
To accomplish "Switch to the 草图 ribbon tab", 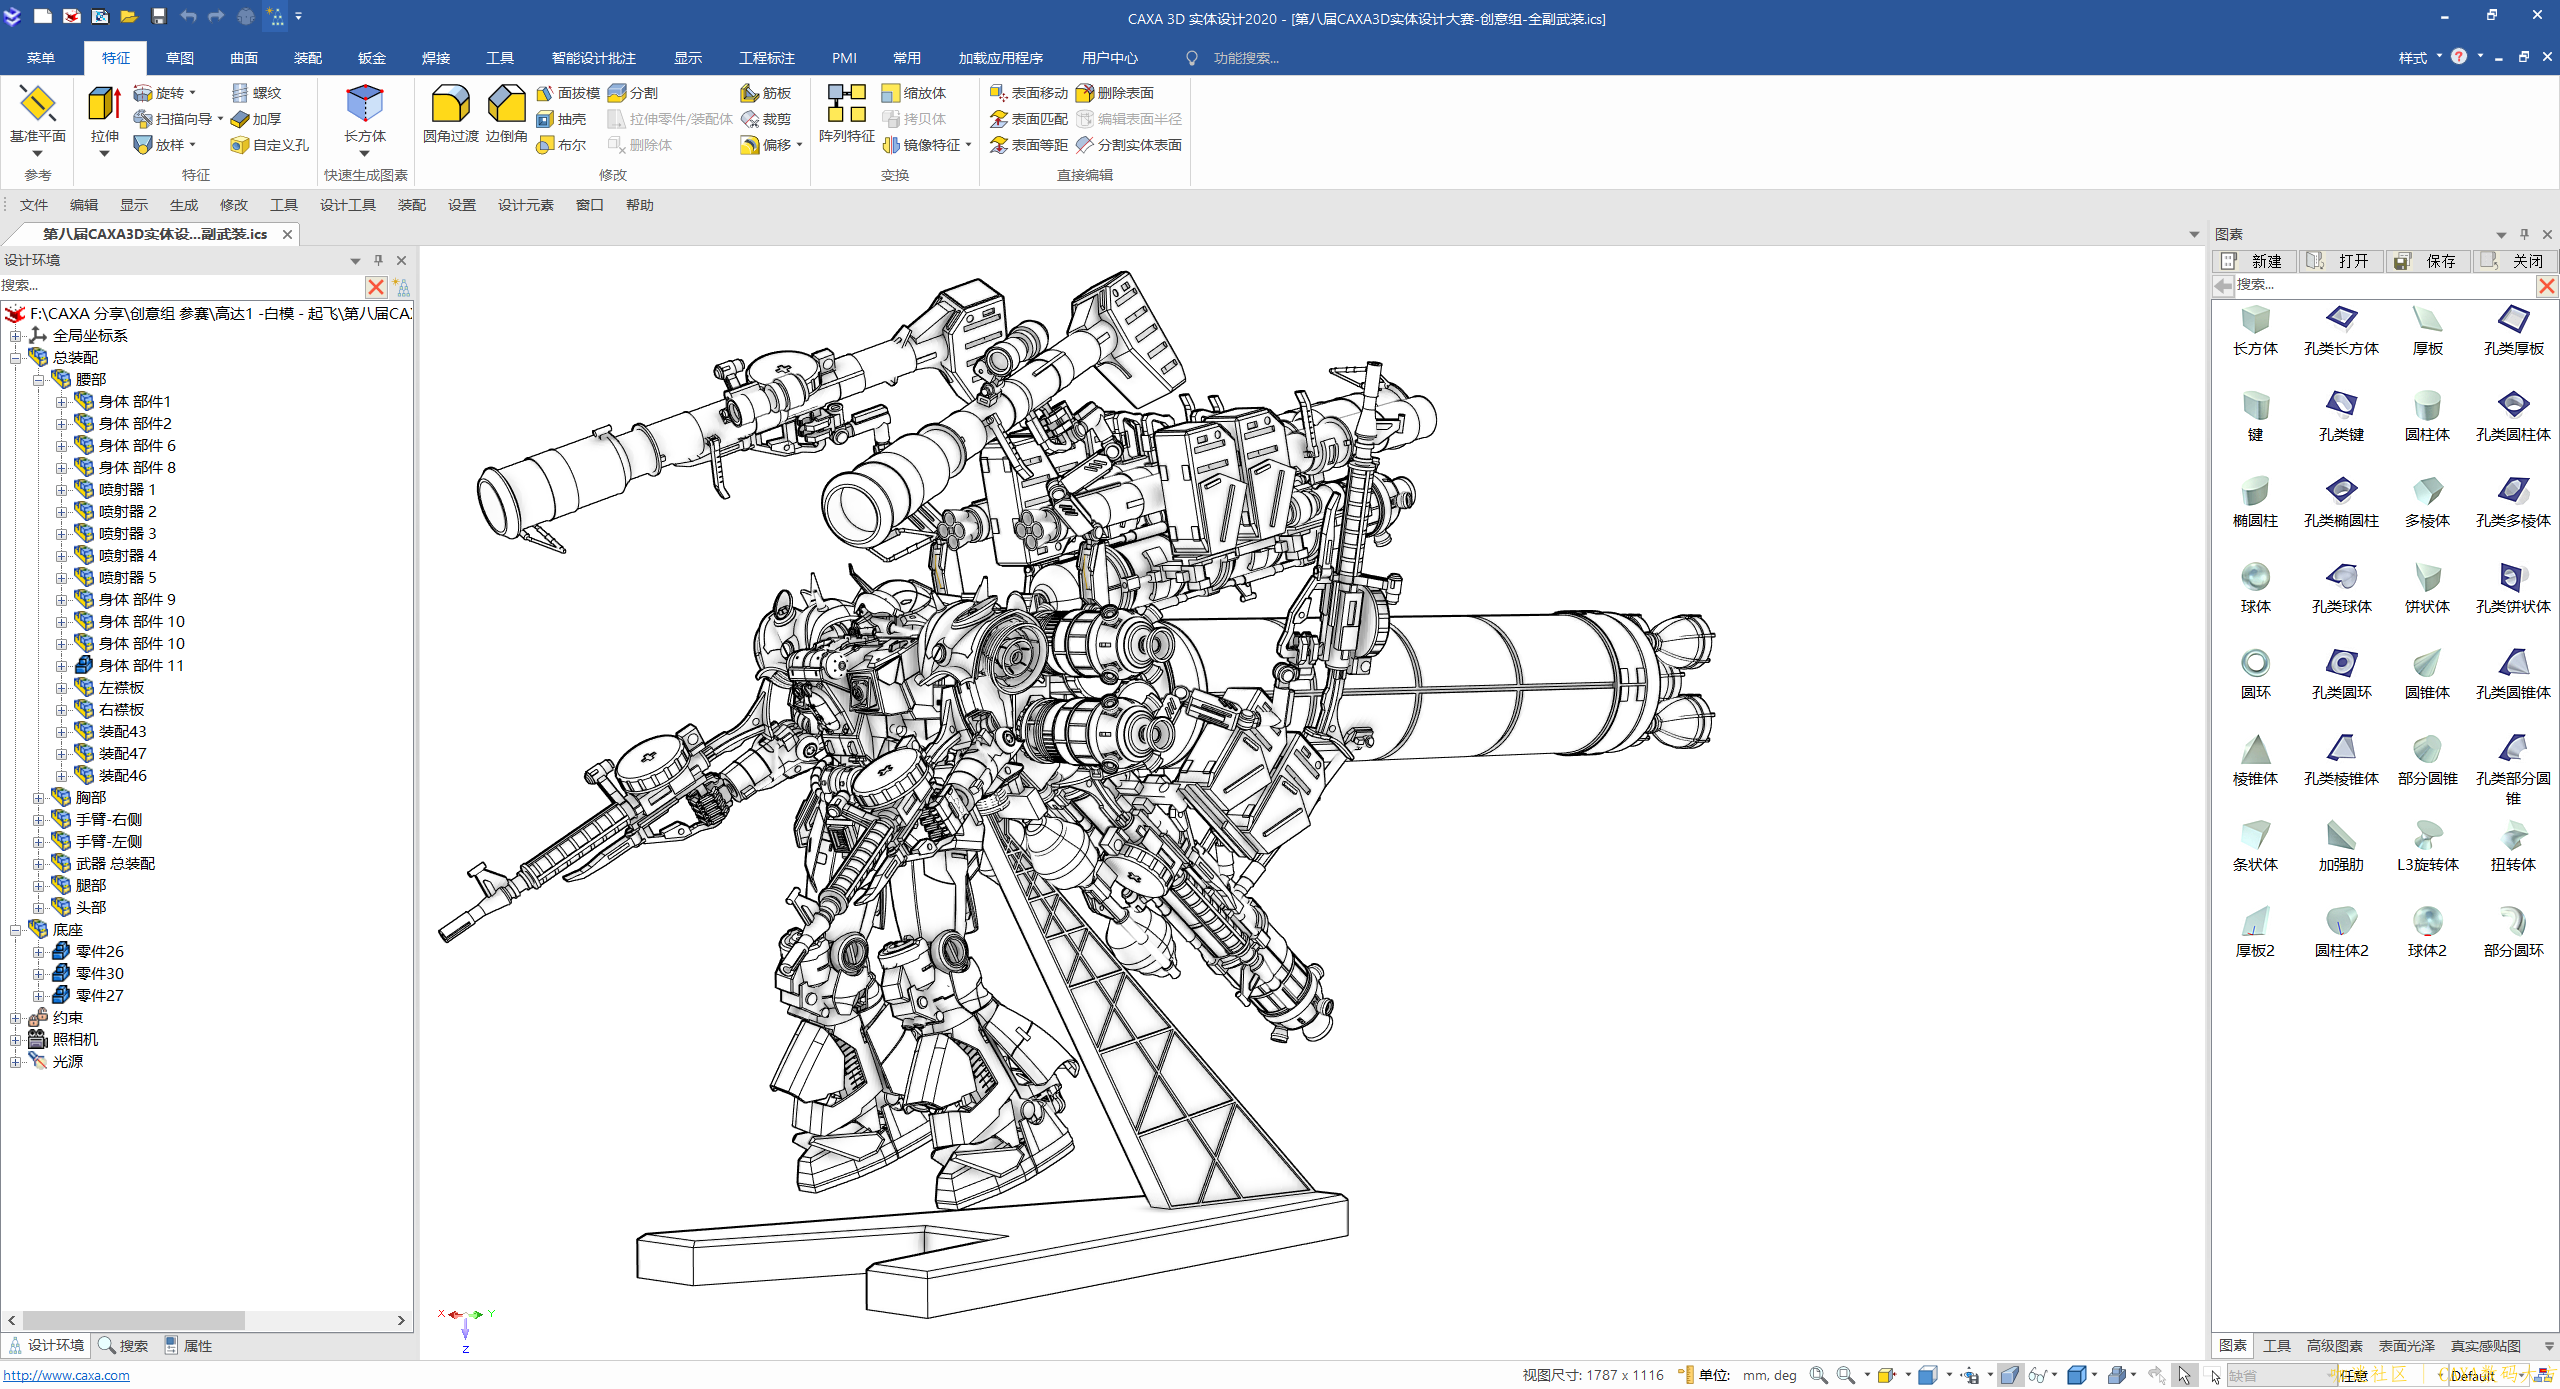I will pos(180,58).
